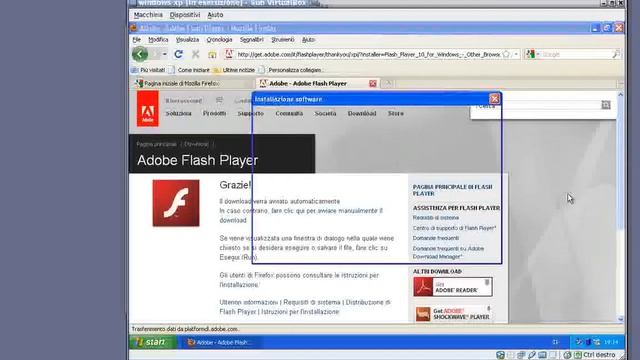Image resolution: width=640 pixels, height=360 pixels.
Task: Open the Ulteriori informazioni link
Action: coord(249,302)
